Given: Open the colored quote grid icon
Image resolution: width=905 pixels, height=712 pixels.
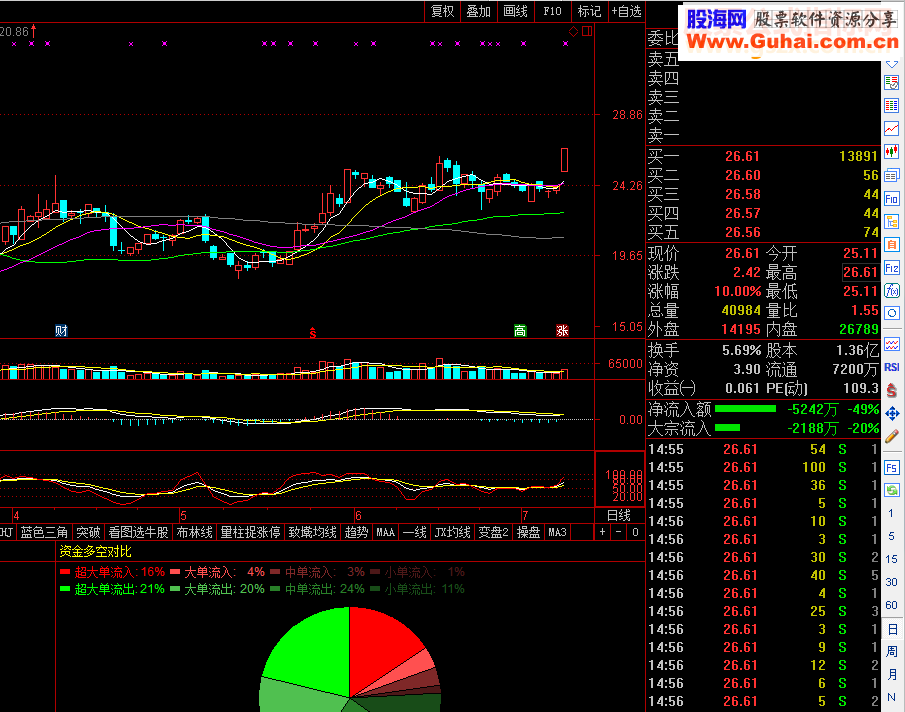Looking at the screenshot, I should (x=892, y=106).
